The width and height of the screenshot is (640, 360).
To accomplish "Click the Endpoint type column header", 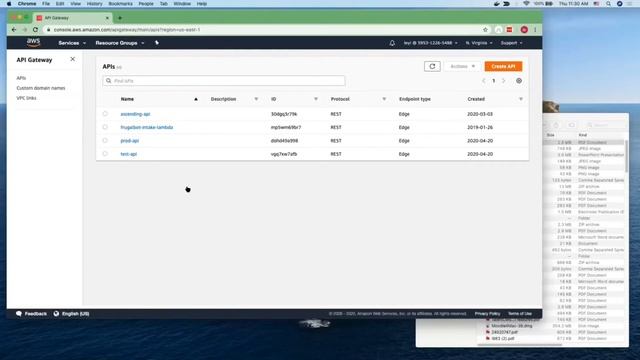I will (415, 99).
